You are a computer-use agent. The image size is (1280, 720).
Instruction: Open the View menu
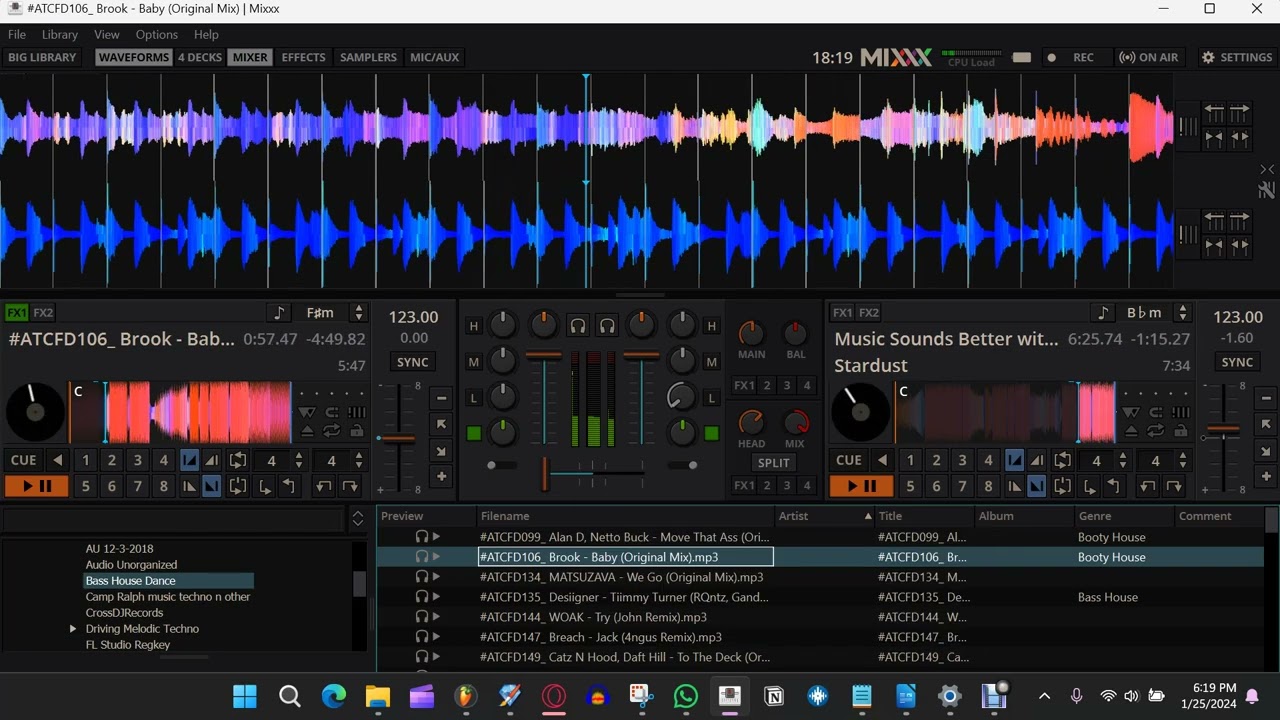pyautogui.click(x=107, y=34)
